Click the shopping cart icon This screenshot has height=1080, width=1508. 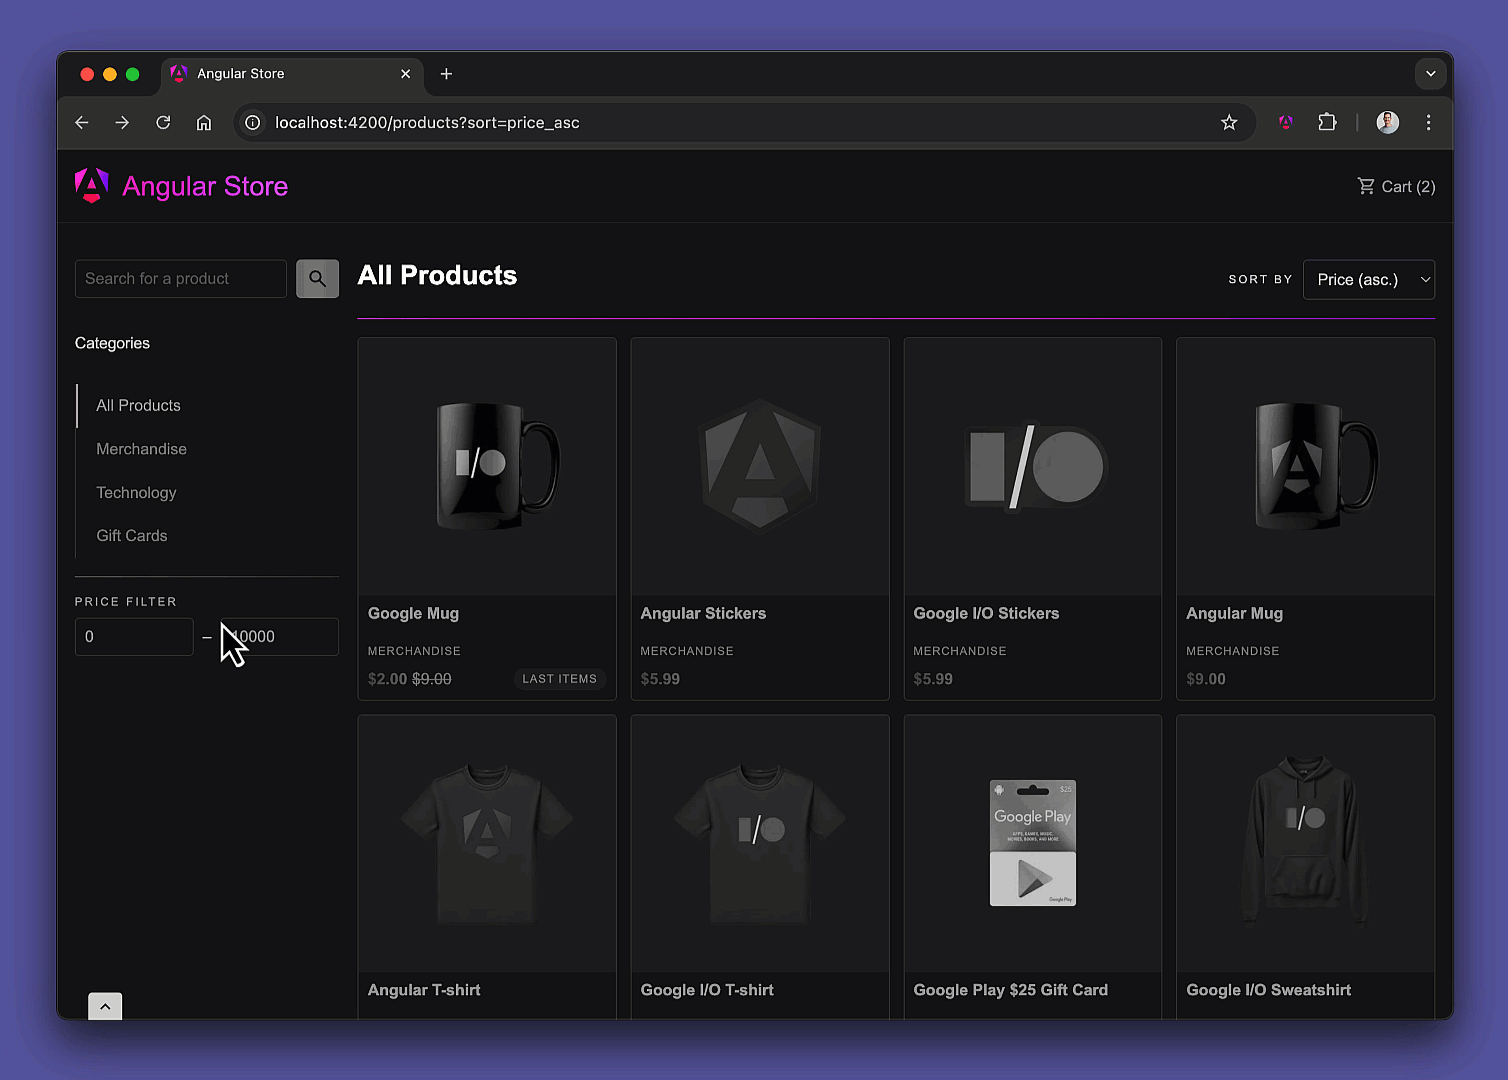coord(1366,186)
